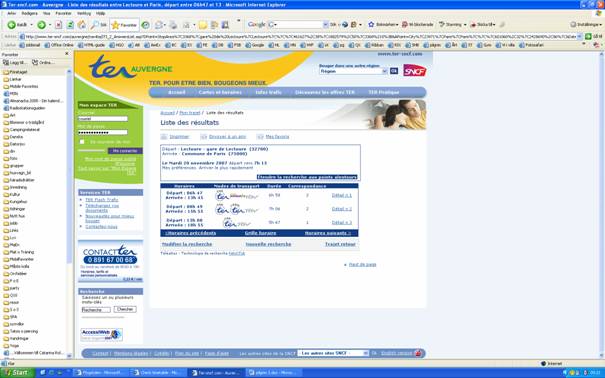Open the Favorites star toolbar button

pos(124,25)
